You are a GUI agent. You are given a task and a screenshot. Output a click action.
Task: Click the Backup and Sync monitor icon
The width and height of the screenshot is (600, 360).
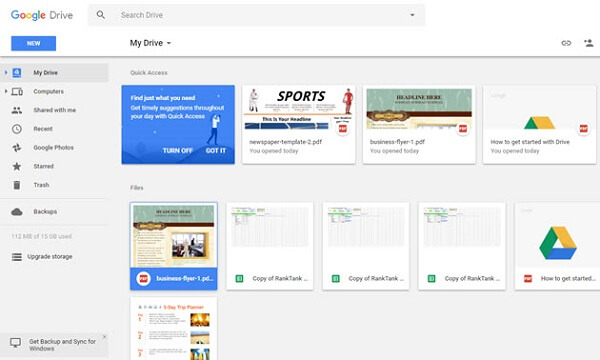[16, 342]
